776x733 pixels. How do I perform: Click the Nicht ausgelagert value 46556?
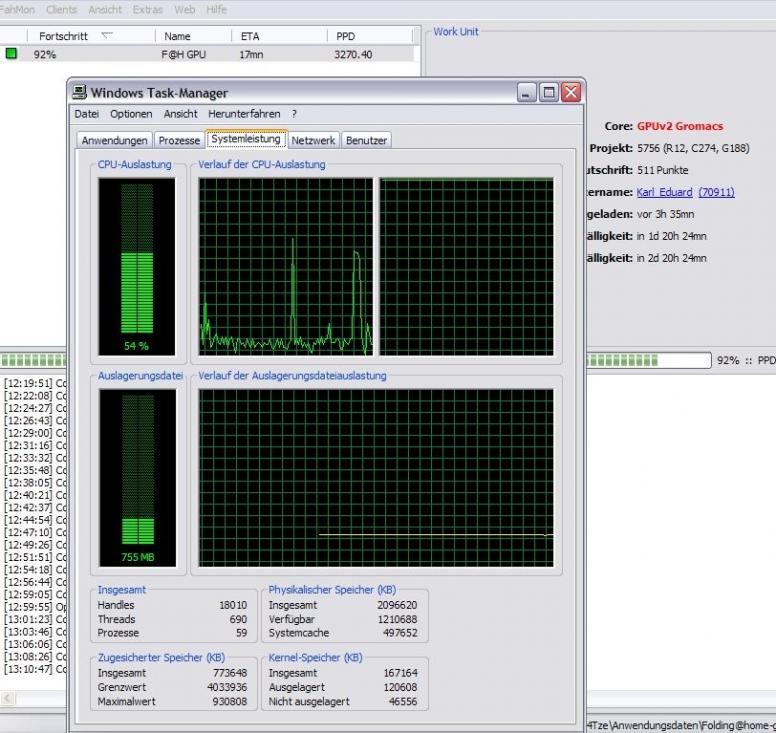click(403, 701)
